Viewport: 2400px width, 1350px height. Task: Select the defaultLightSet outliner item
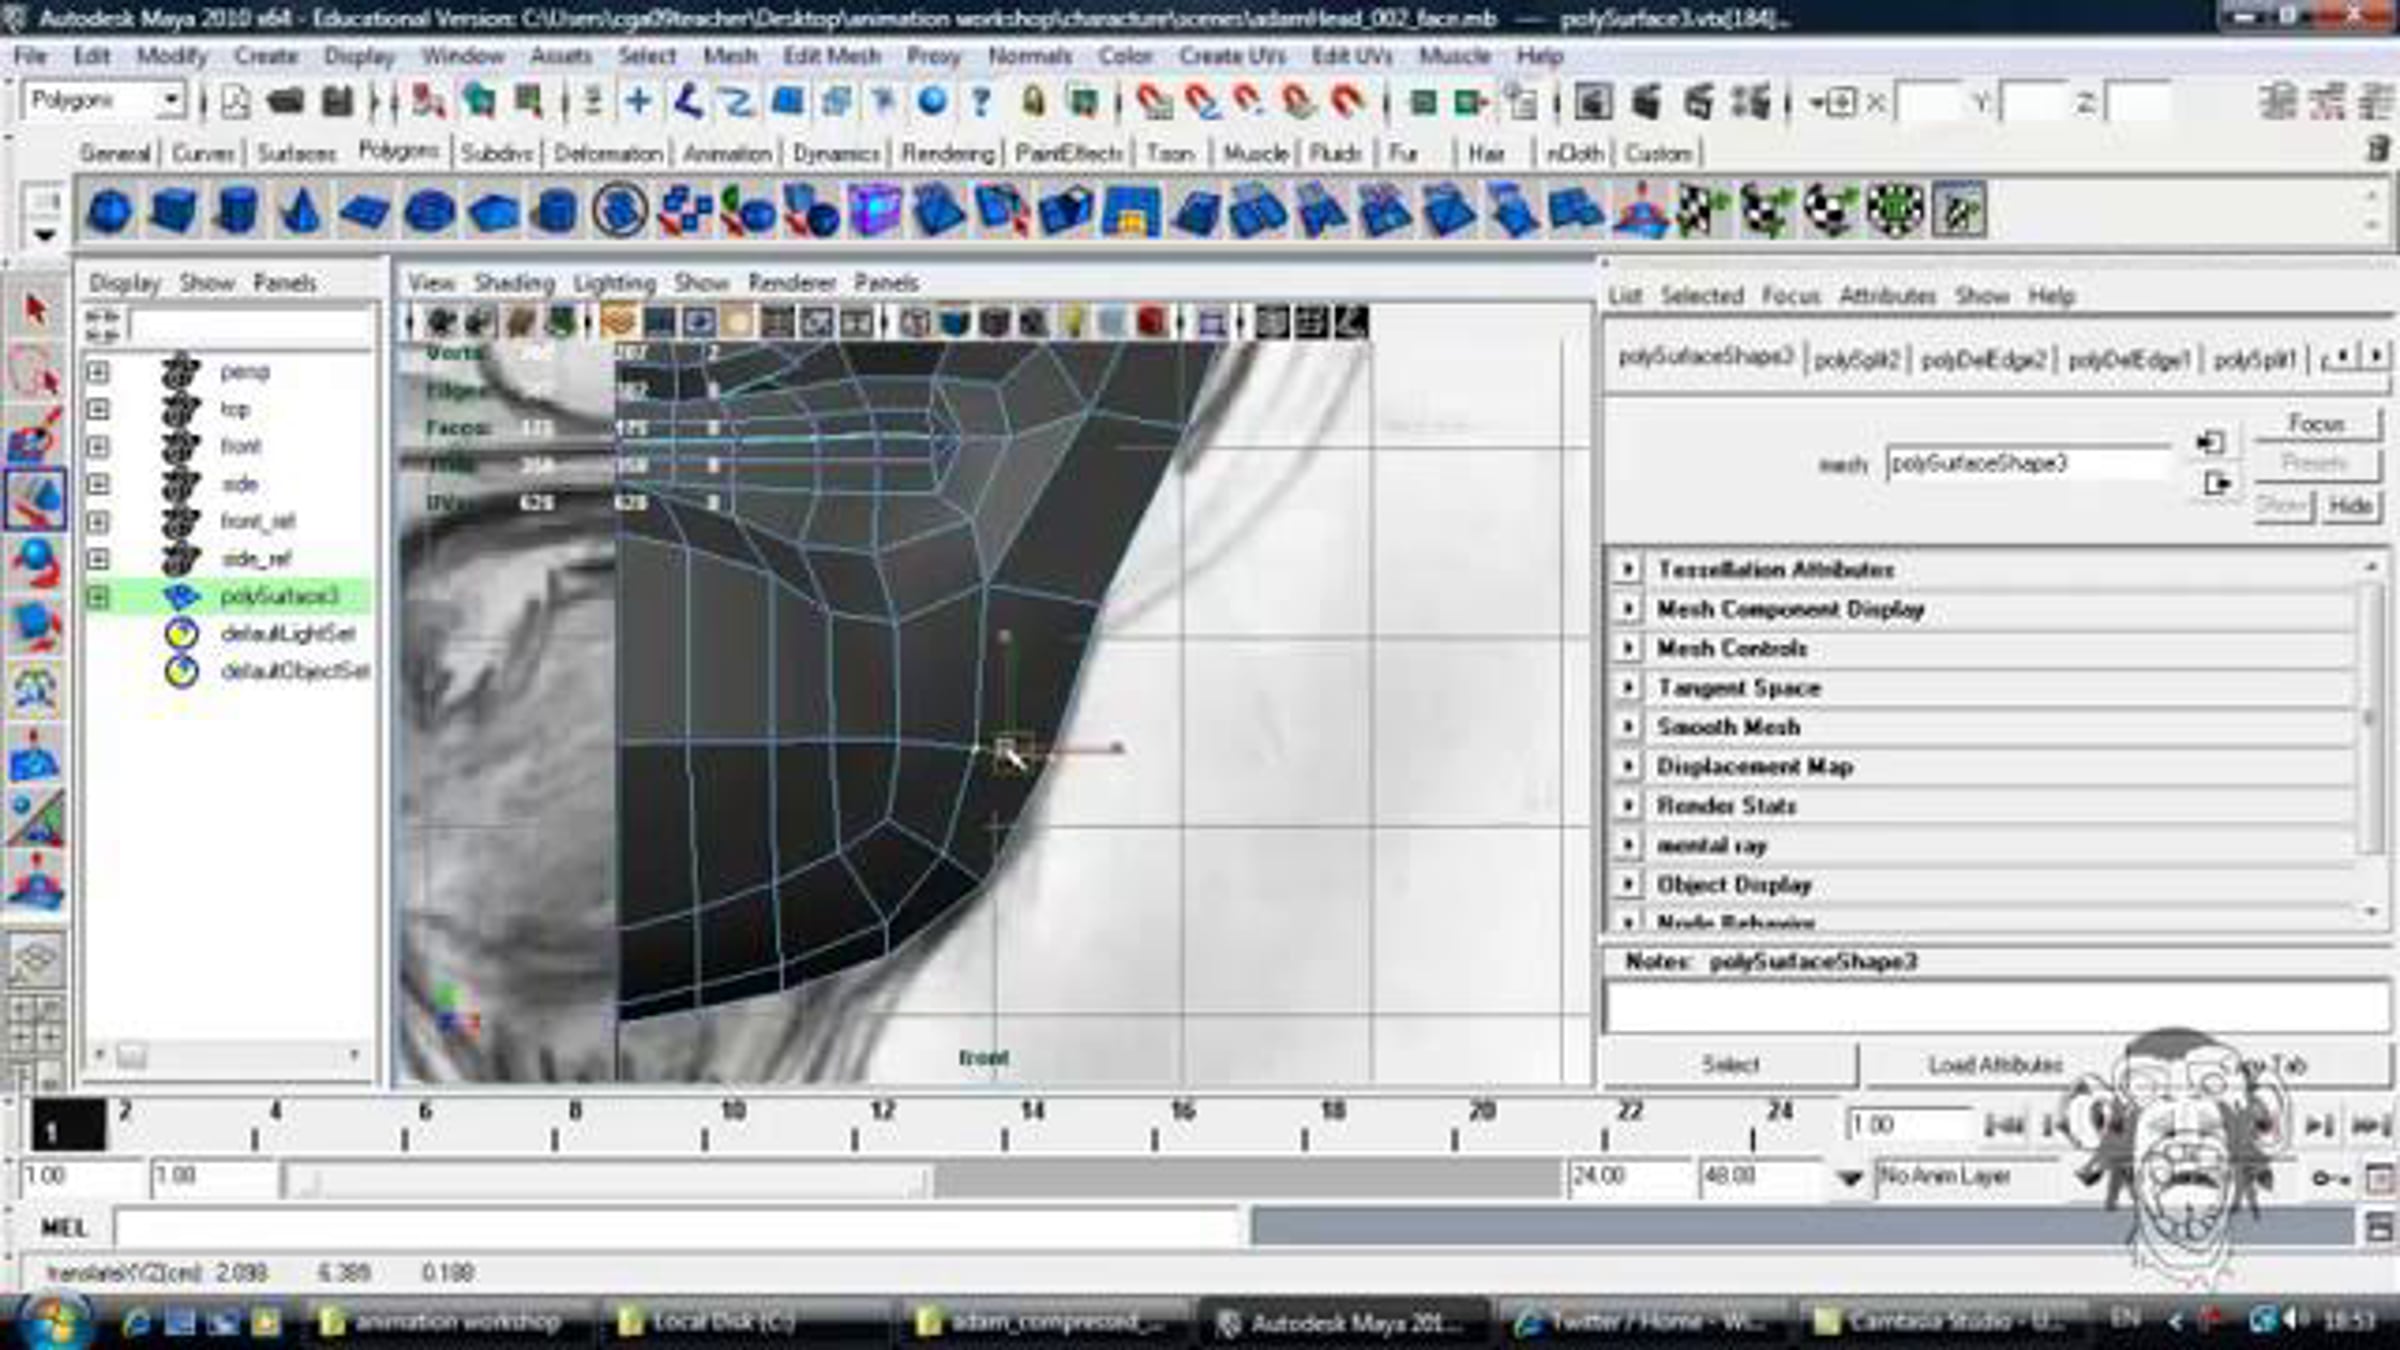(x=288, y=634)
